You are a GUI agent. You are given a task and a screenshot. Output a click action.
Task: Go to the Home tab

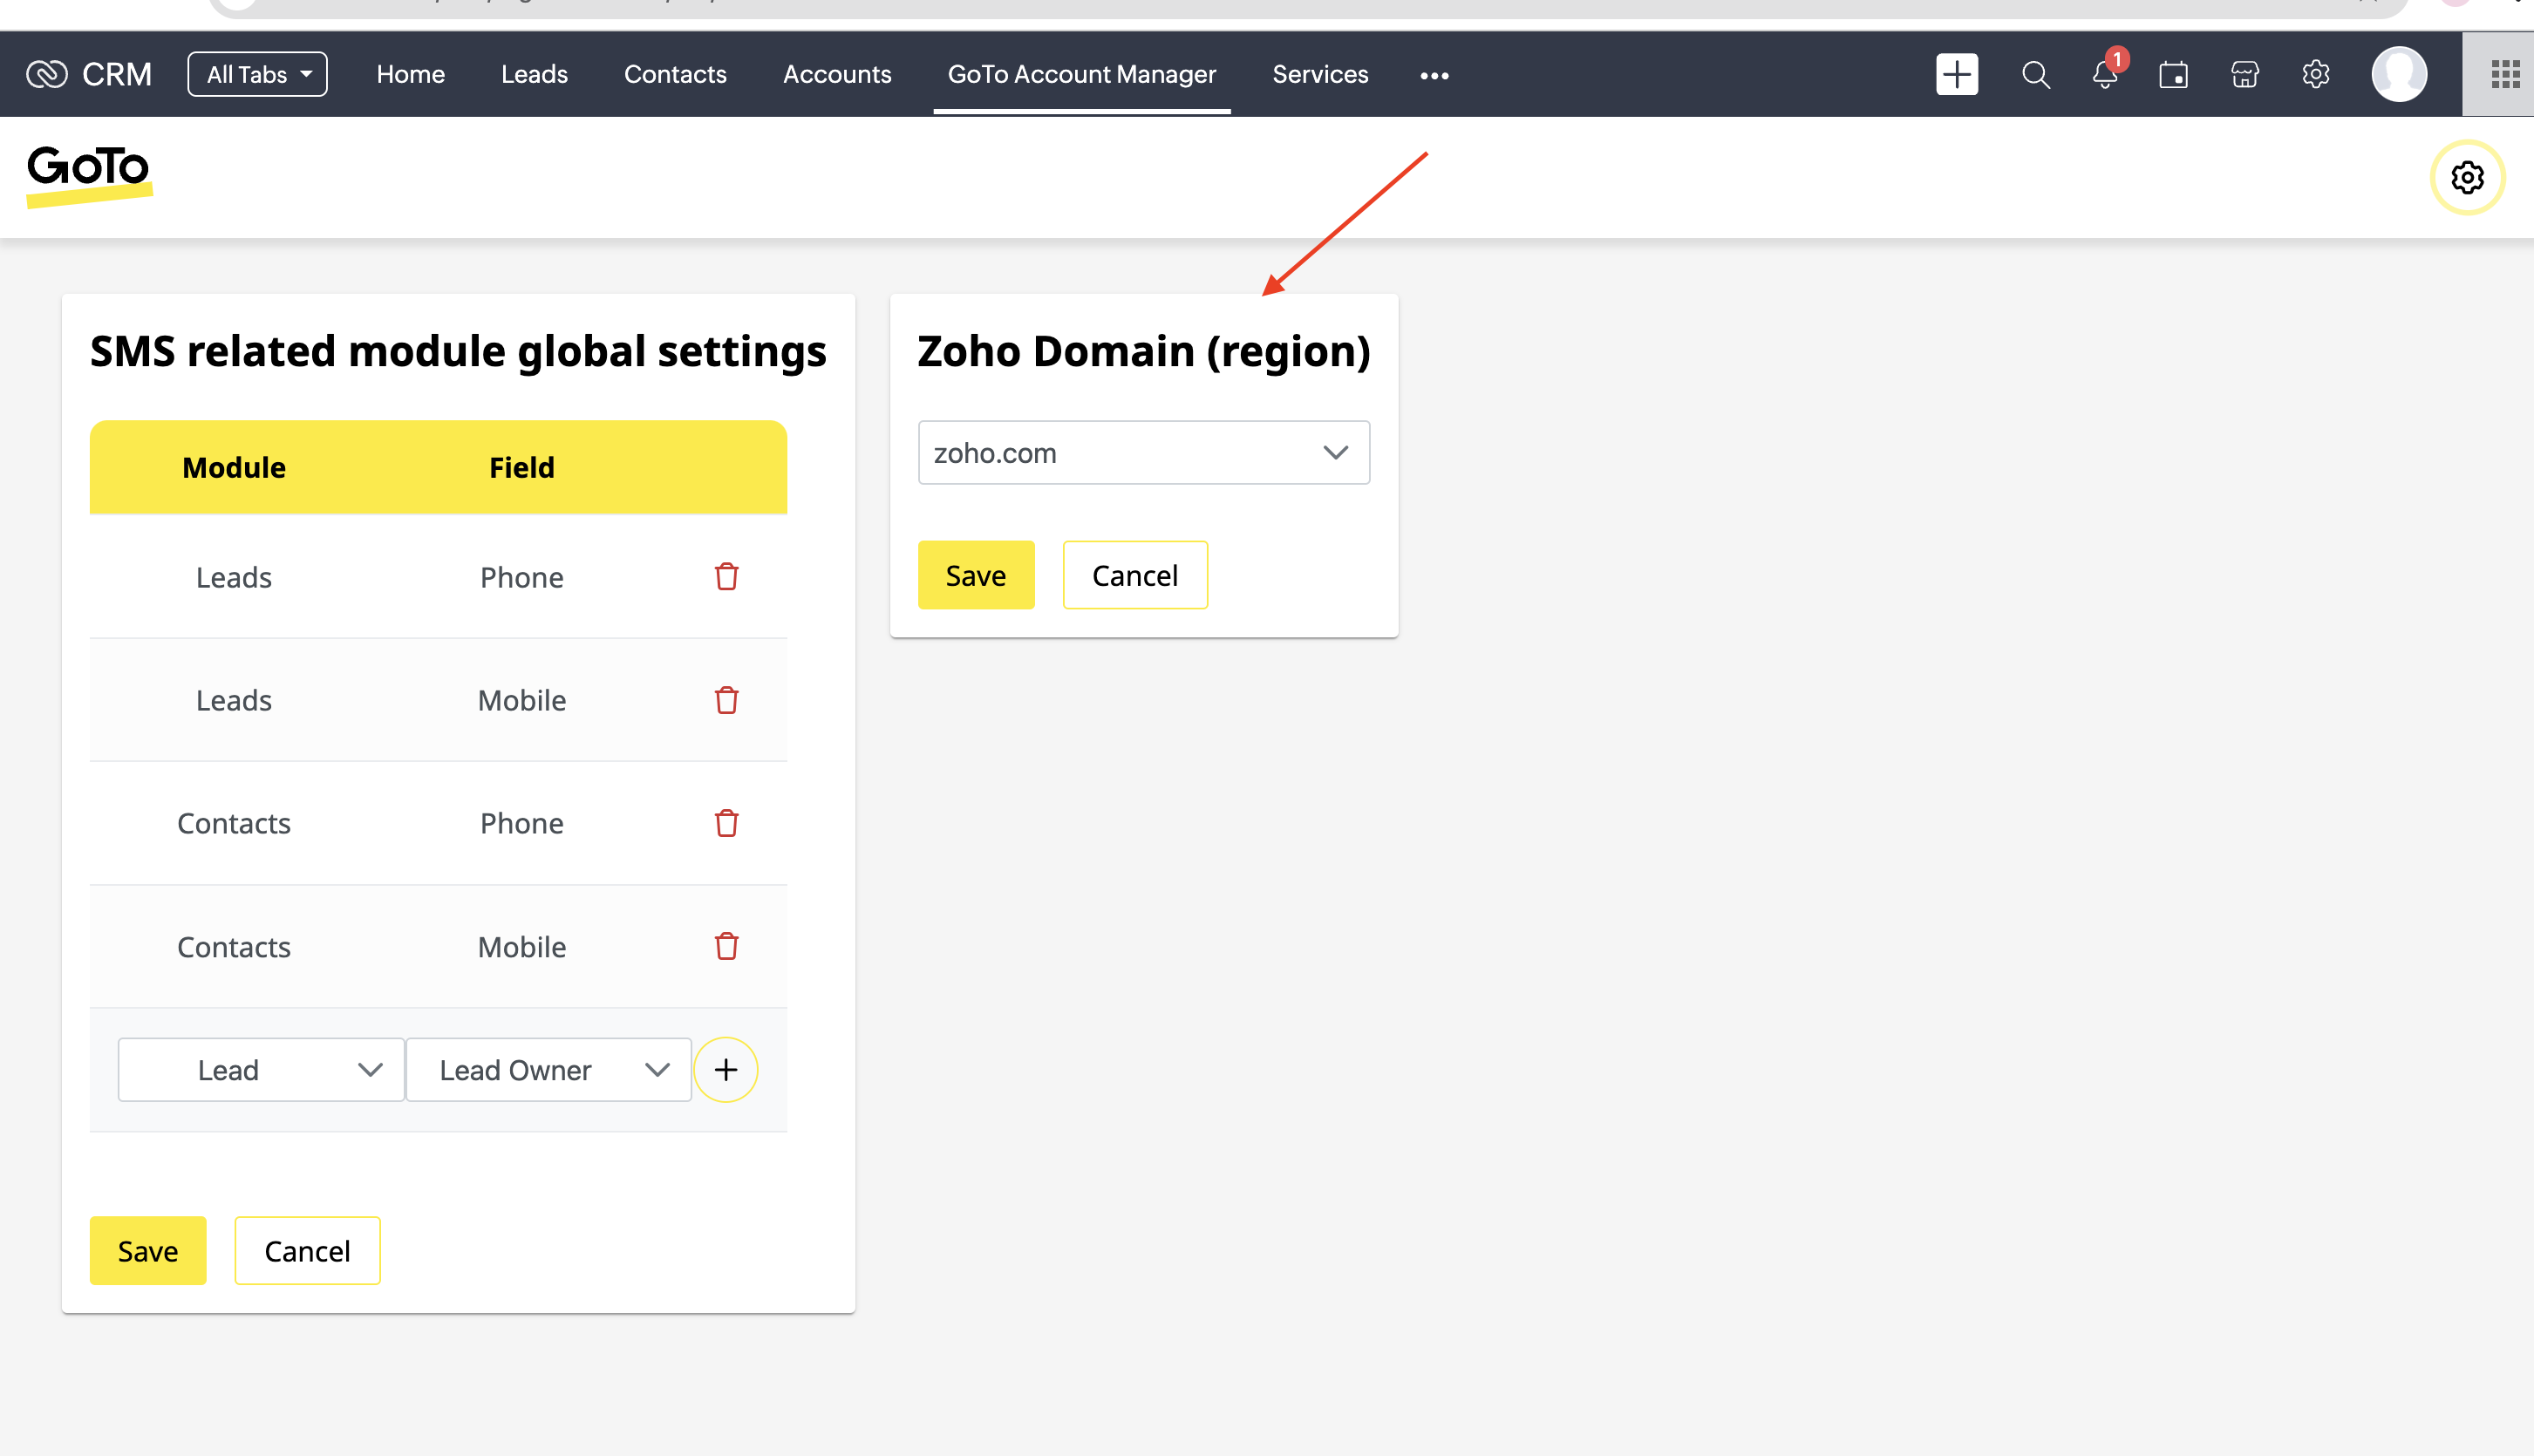(410, 74)
